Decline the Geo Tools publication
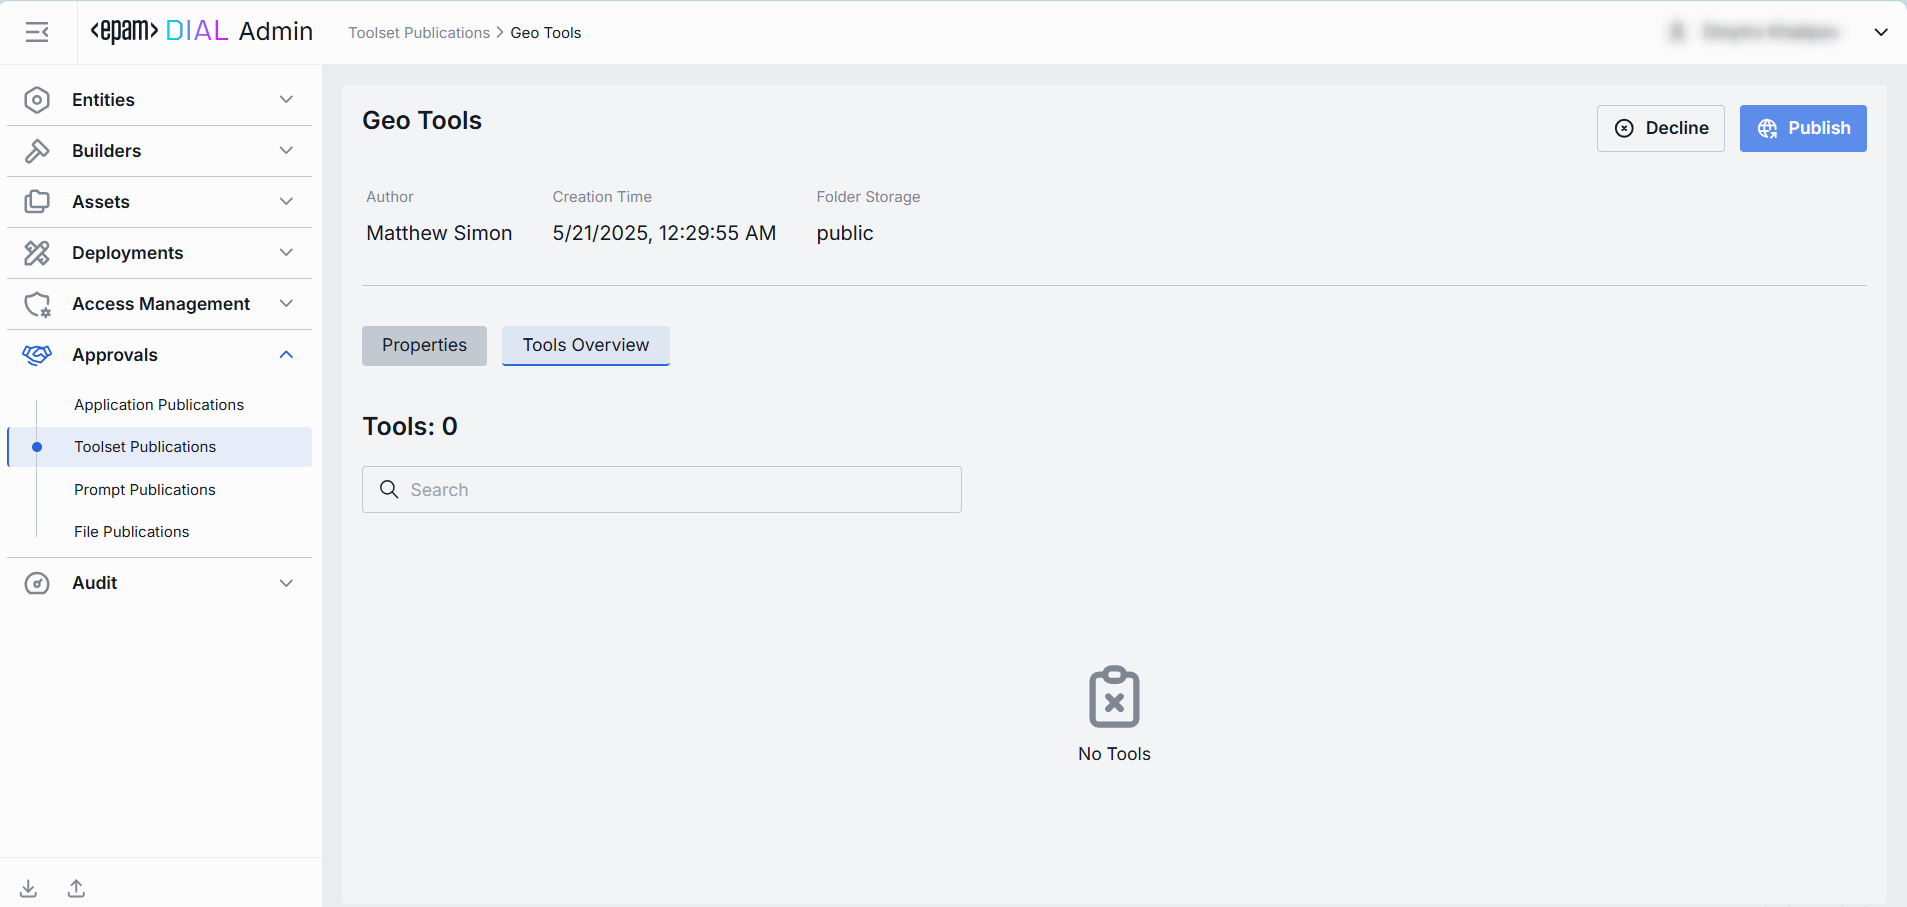1907x907 pixels. pyautogui.click(x=1660, y=129)
